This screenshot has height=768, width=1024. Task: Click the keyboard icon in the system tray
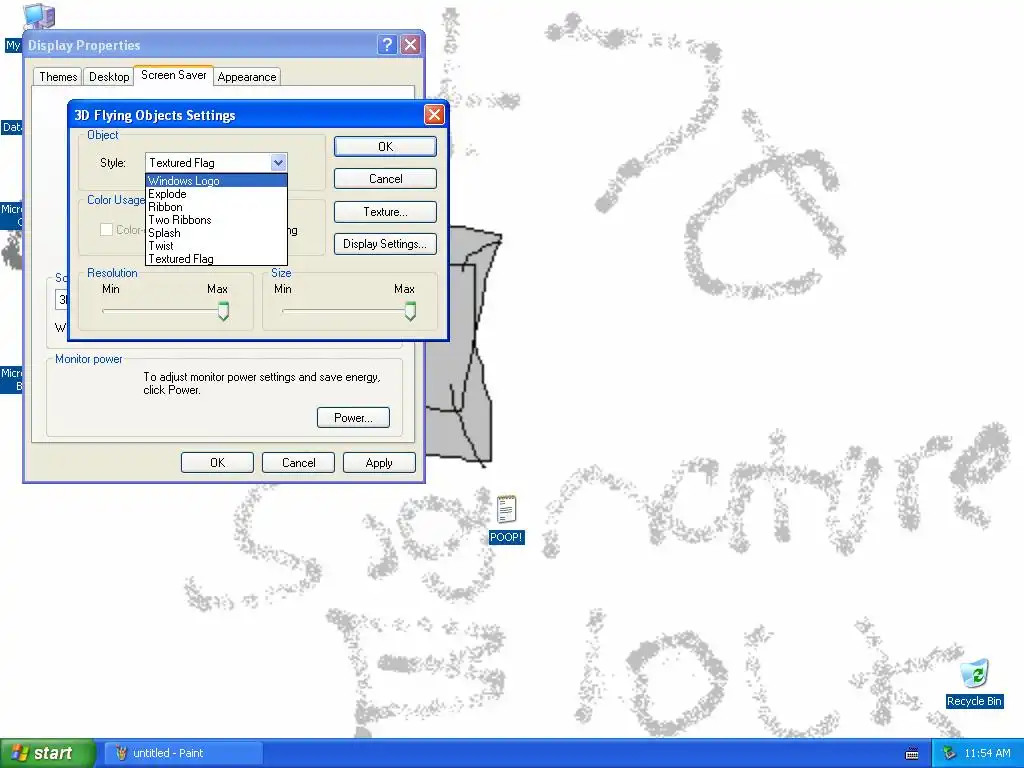click(912, 754)
